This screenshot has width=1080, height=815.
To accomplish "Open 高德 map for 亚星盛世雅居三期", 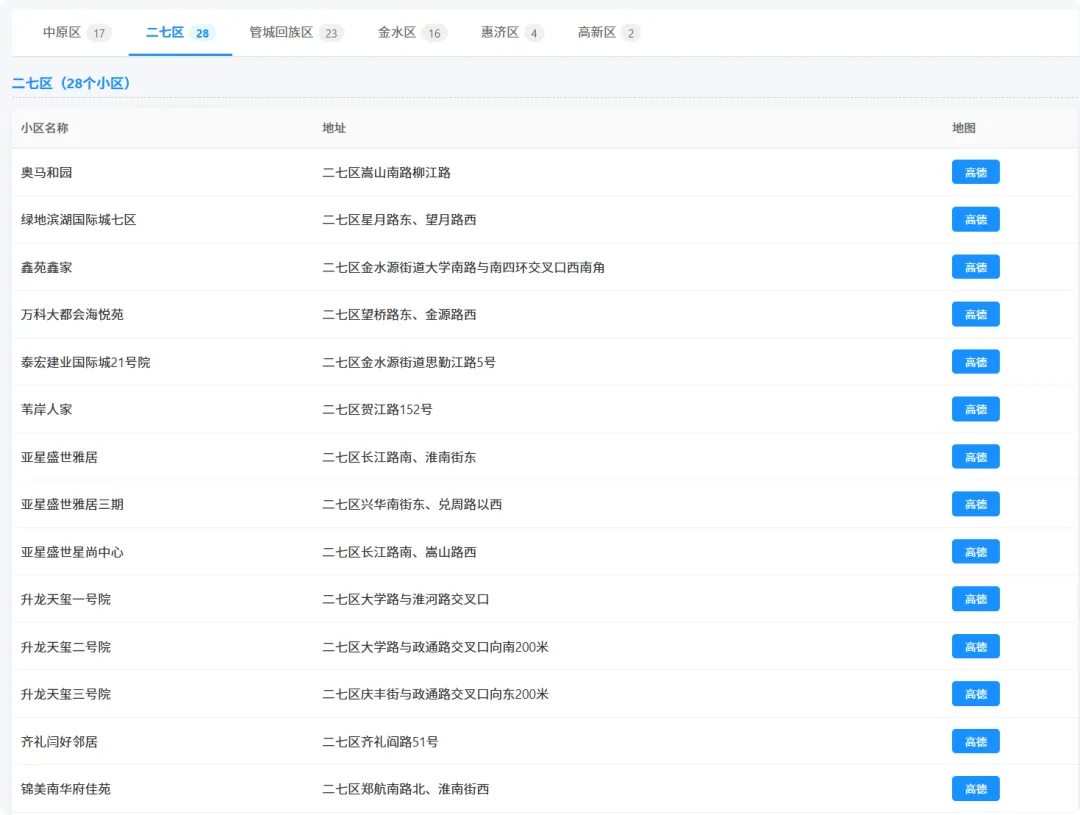I will [x=975, y=504].
